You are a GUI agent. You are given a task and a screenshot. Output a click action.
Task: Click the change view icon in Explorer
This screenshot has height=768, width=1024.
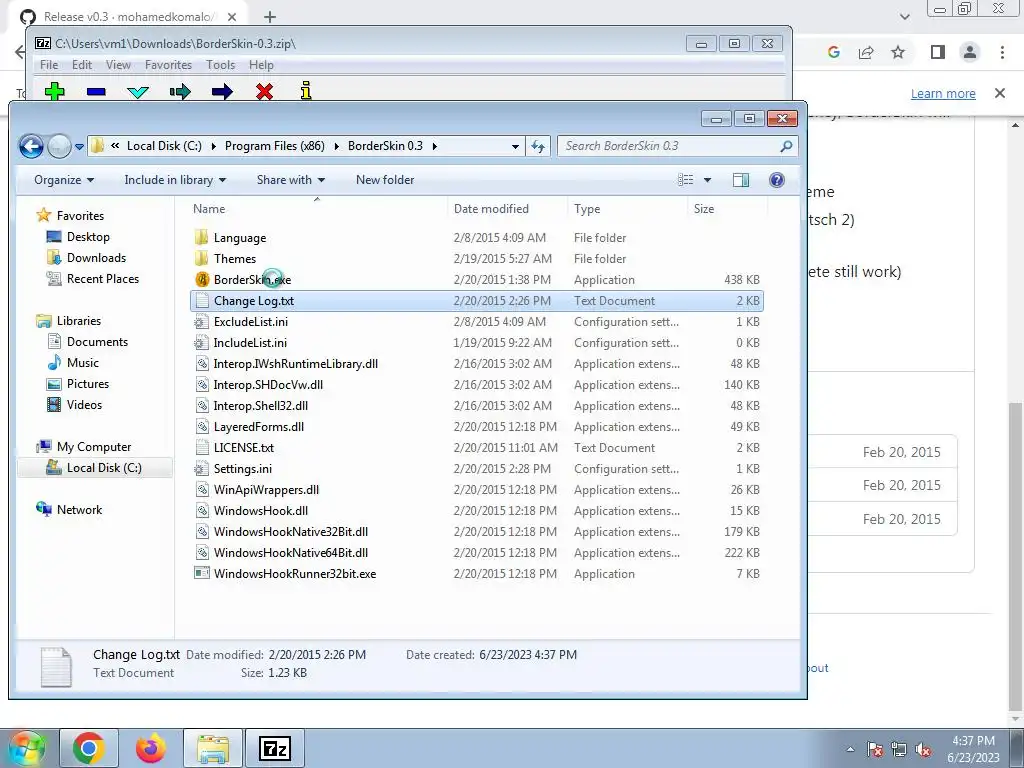click(686, 180)
